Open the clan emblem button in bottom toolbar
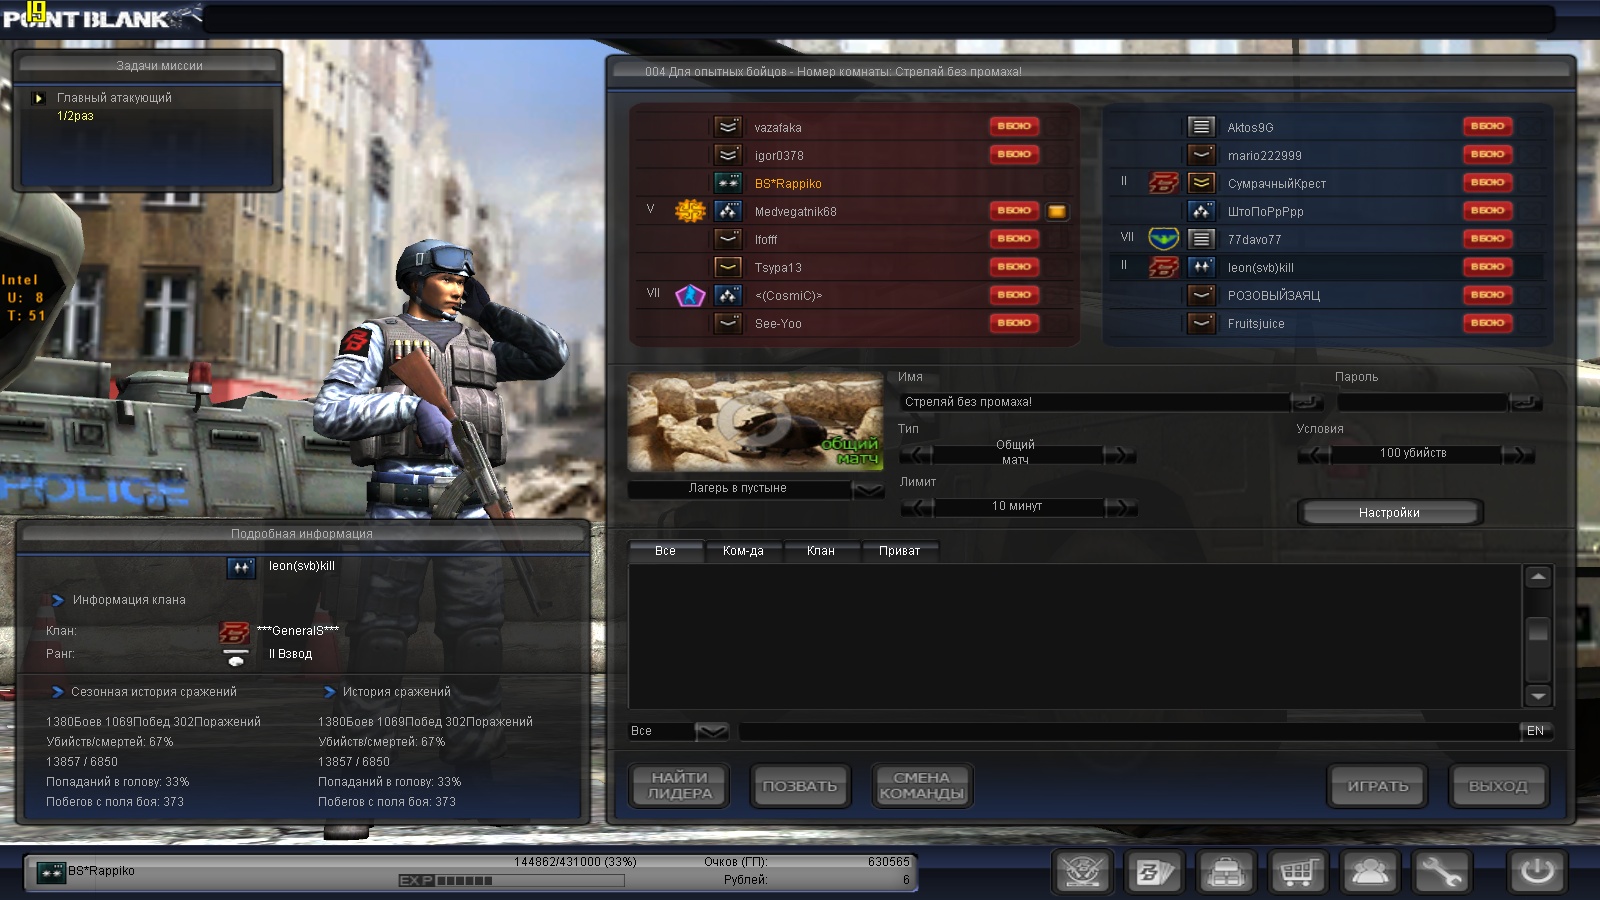The image size is (1600, 900). [1083, 872]
